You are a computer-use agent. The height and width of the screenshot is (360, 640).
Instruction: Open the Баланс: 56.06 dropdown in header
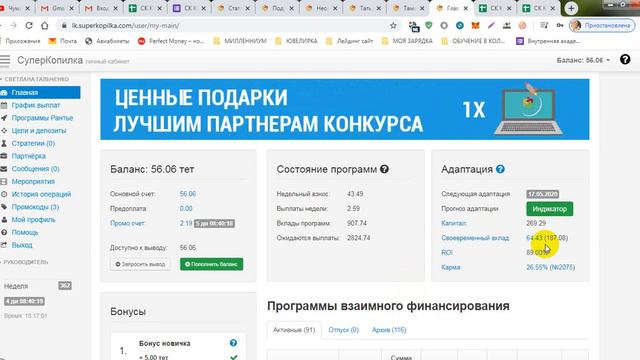click(x=583, y=60)
